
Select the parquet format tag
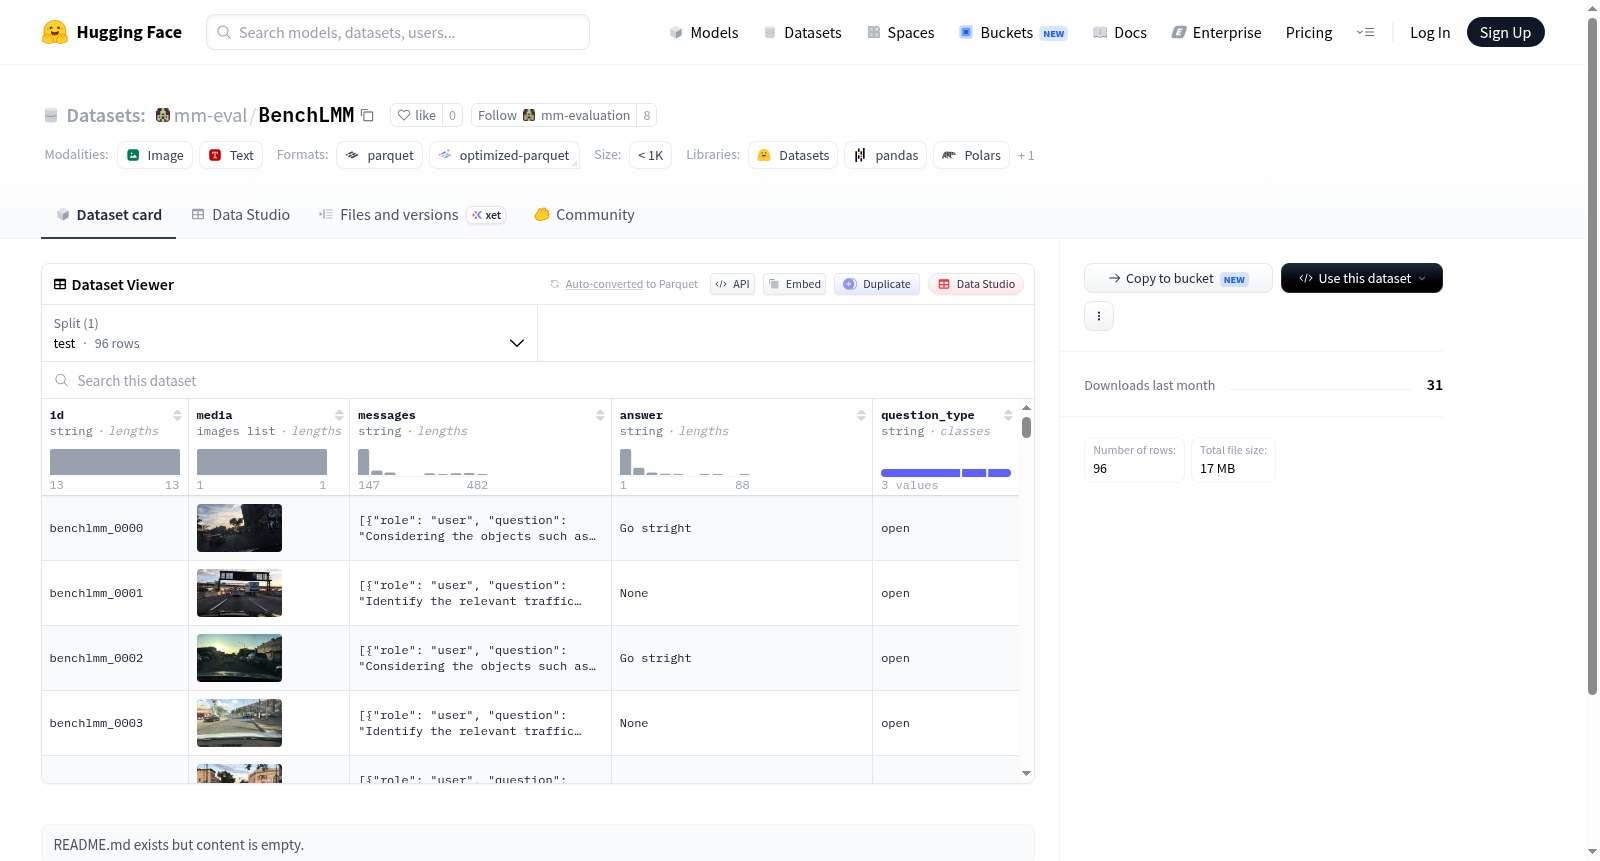point(379,155)
